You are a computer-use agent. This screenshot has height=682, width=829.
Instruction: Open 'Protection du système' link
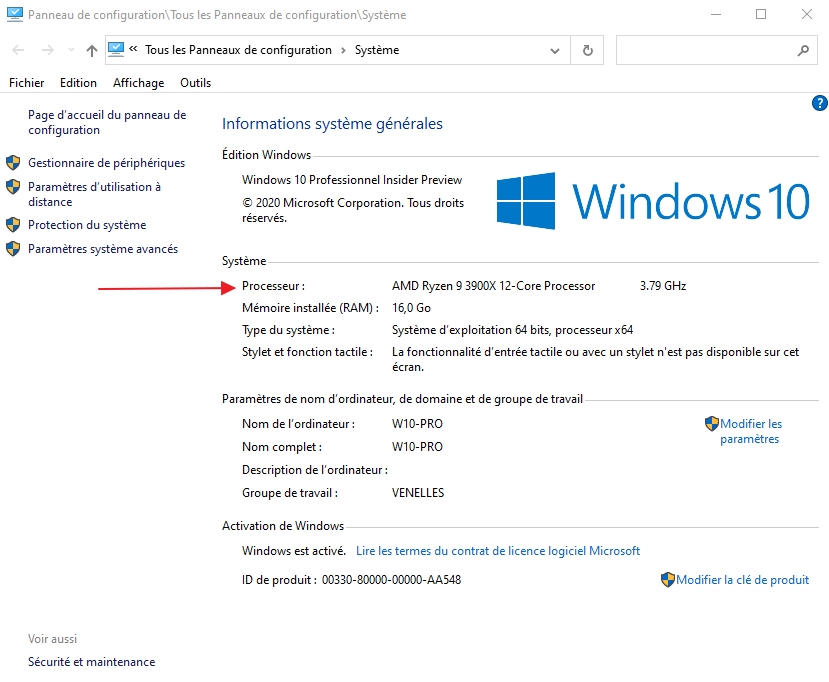(x=87, y=225)
